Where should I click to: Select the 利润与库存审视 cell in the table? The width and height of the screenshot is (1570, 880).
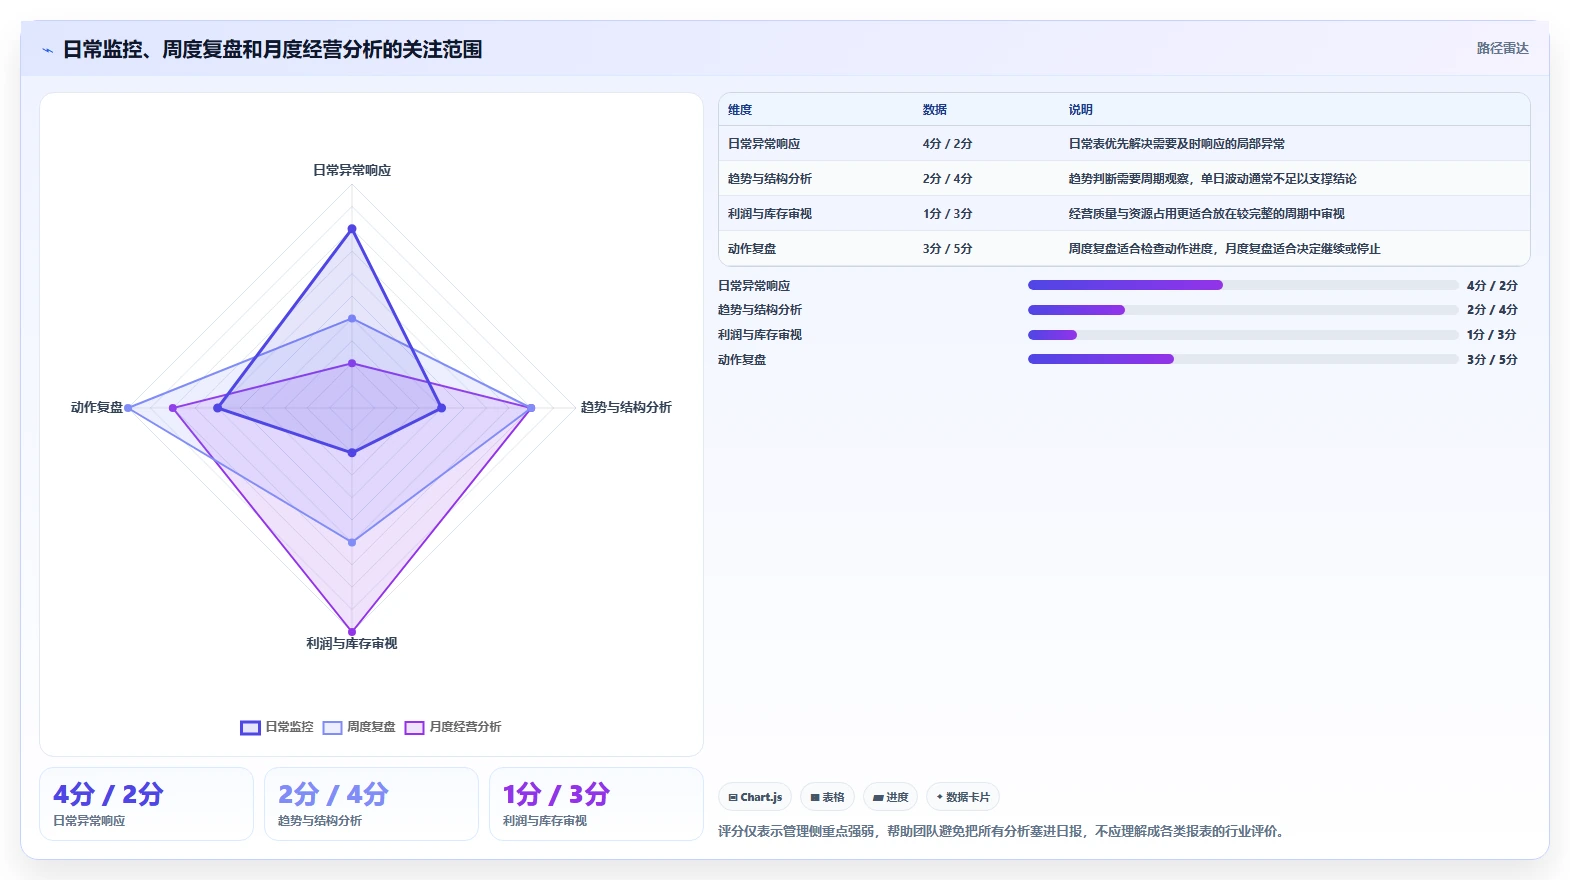pyautogui.click(x=770, y=214)
